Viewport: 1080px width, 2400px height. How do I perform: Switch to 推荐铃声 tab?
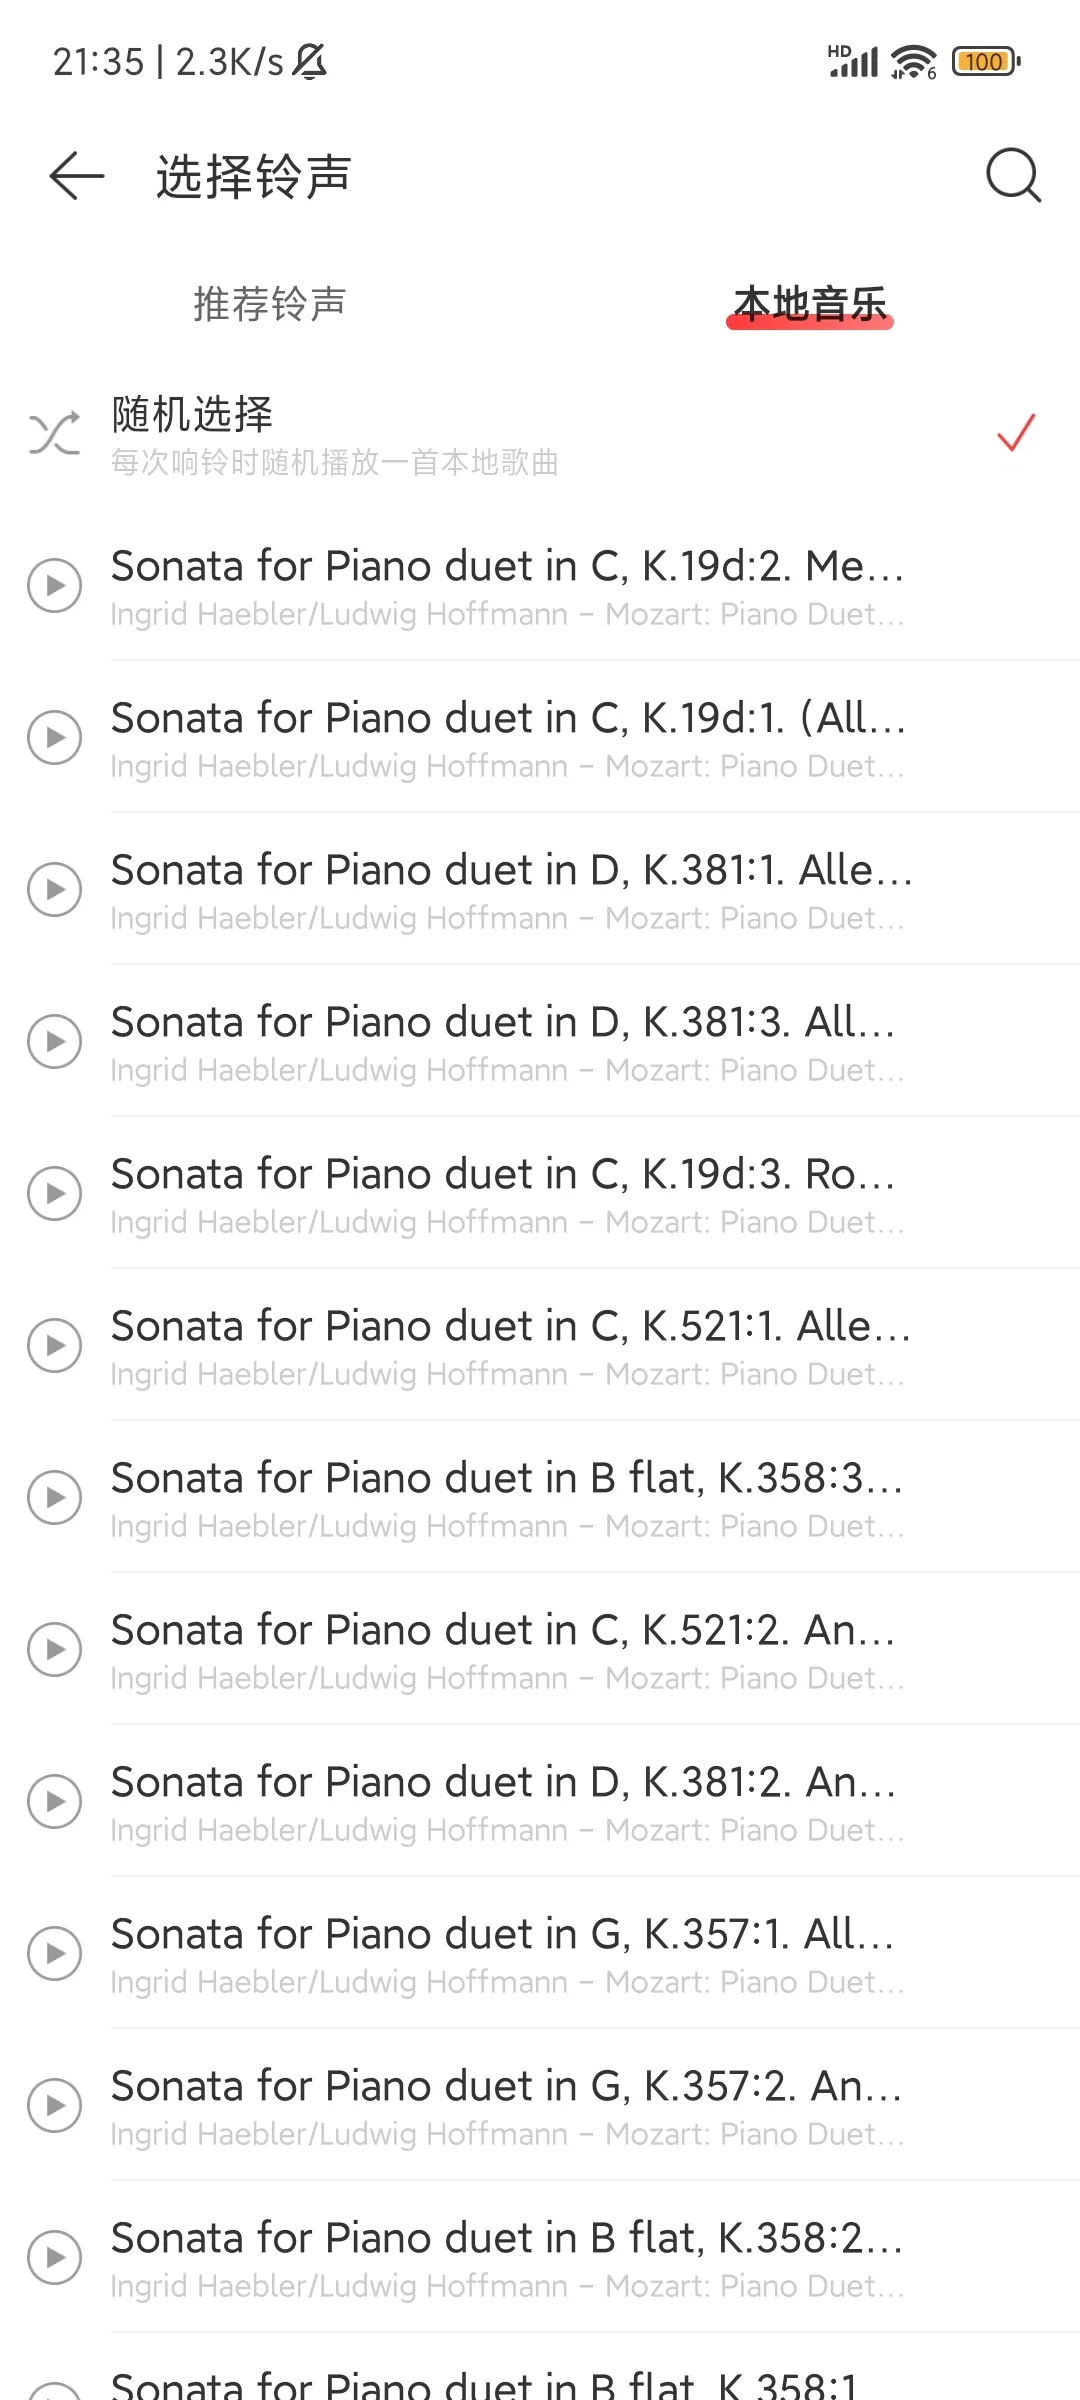coord(269,304)
